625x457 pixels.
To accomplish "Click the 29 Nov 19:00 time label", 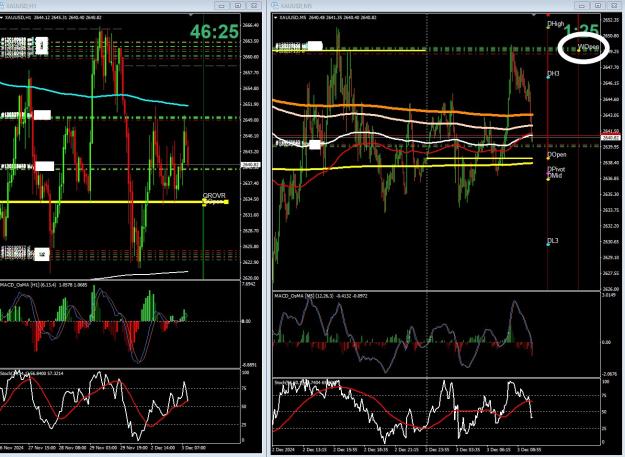I will (x=134, y=448).
